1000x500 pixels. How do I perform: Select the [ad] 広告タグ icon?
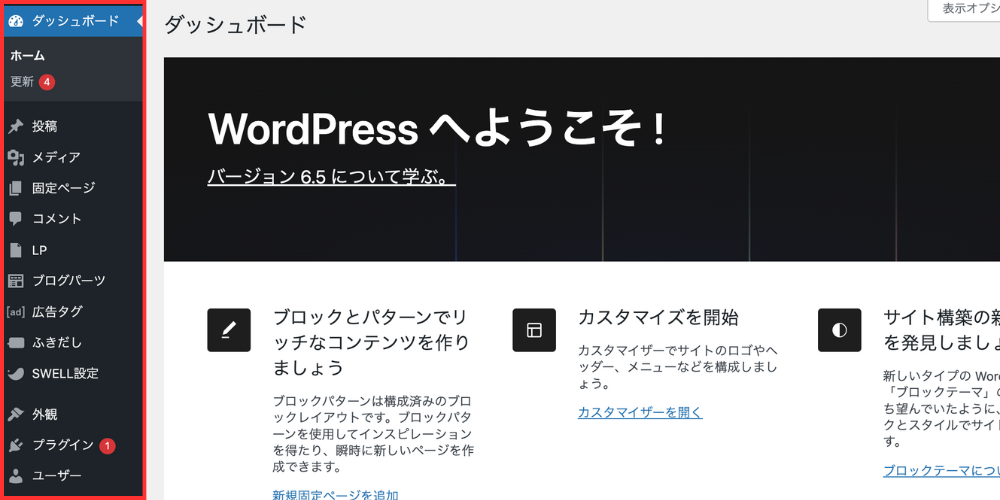[x=16, y=312]
